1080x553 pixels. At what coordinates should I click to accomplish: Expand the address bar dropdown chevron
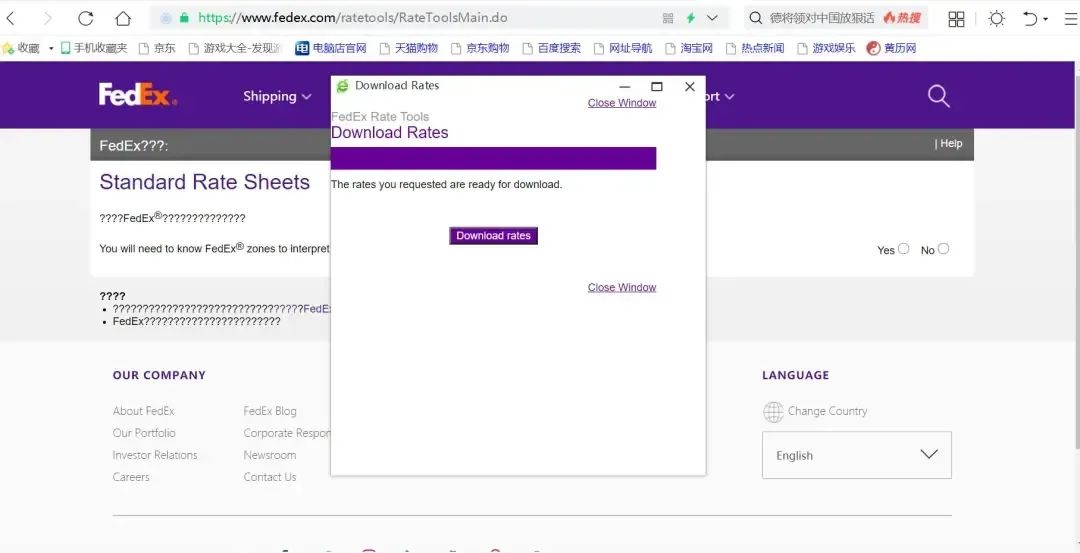712,19
